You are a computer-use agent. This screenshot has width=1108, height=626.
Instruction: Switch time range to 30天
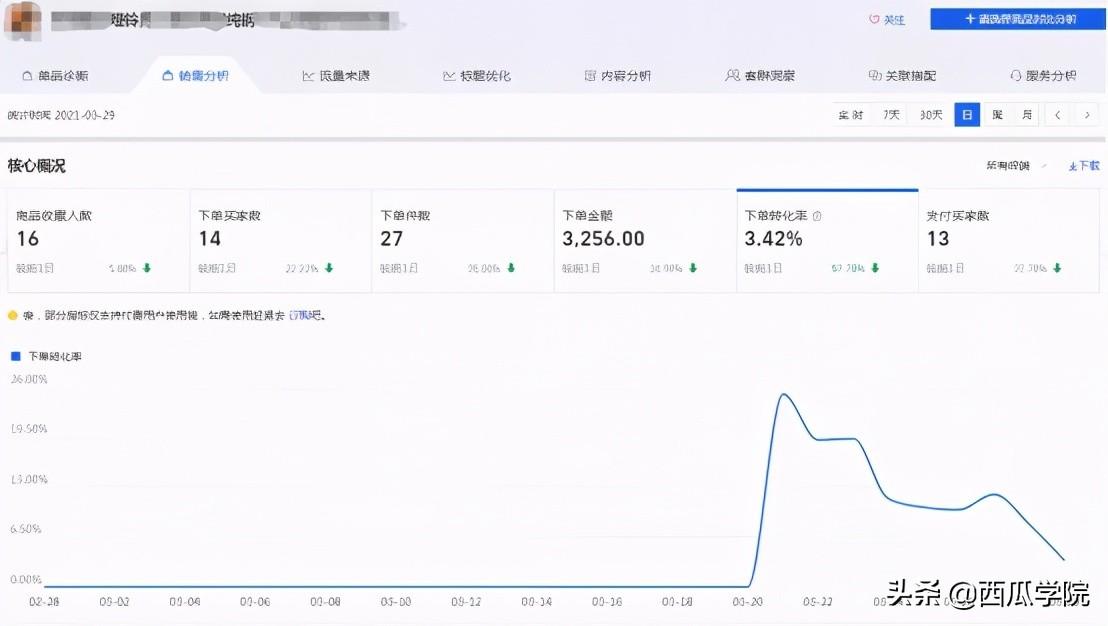click(931, 115)
